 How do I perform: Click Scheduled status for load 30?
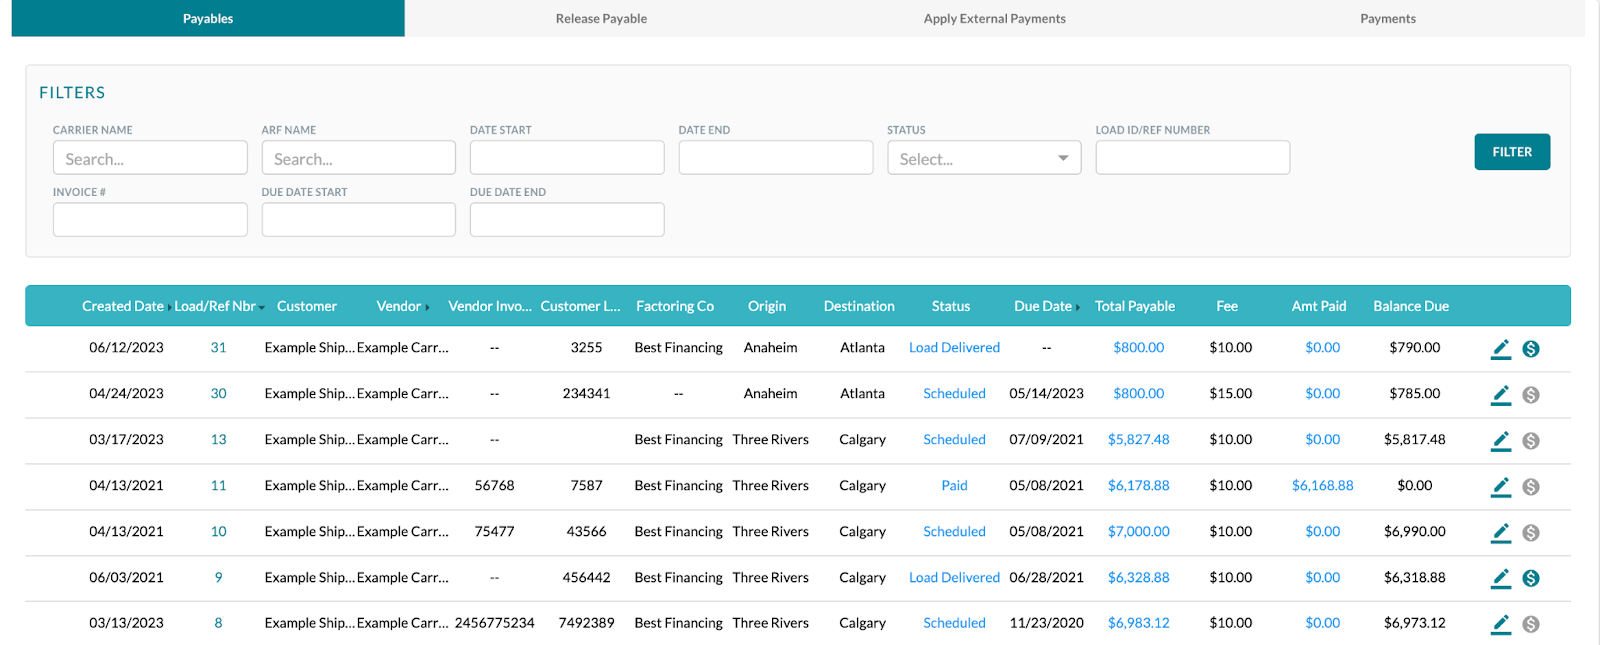tap(954, 394)
